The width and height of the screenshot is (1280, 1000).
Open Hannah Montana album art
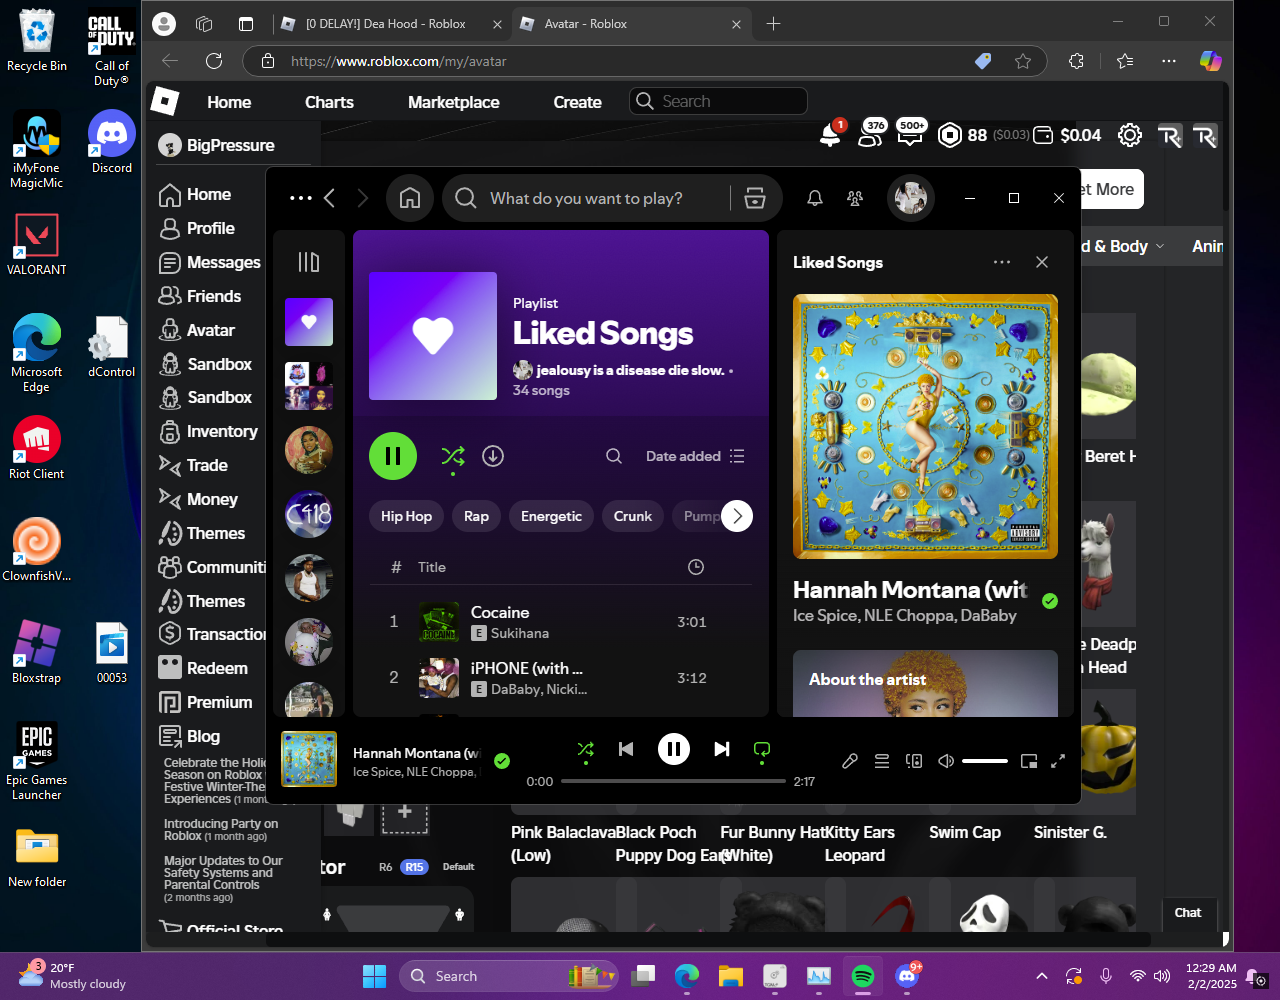[925, 426]
